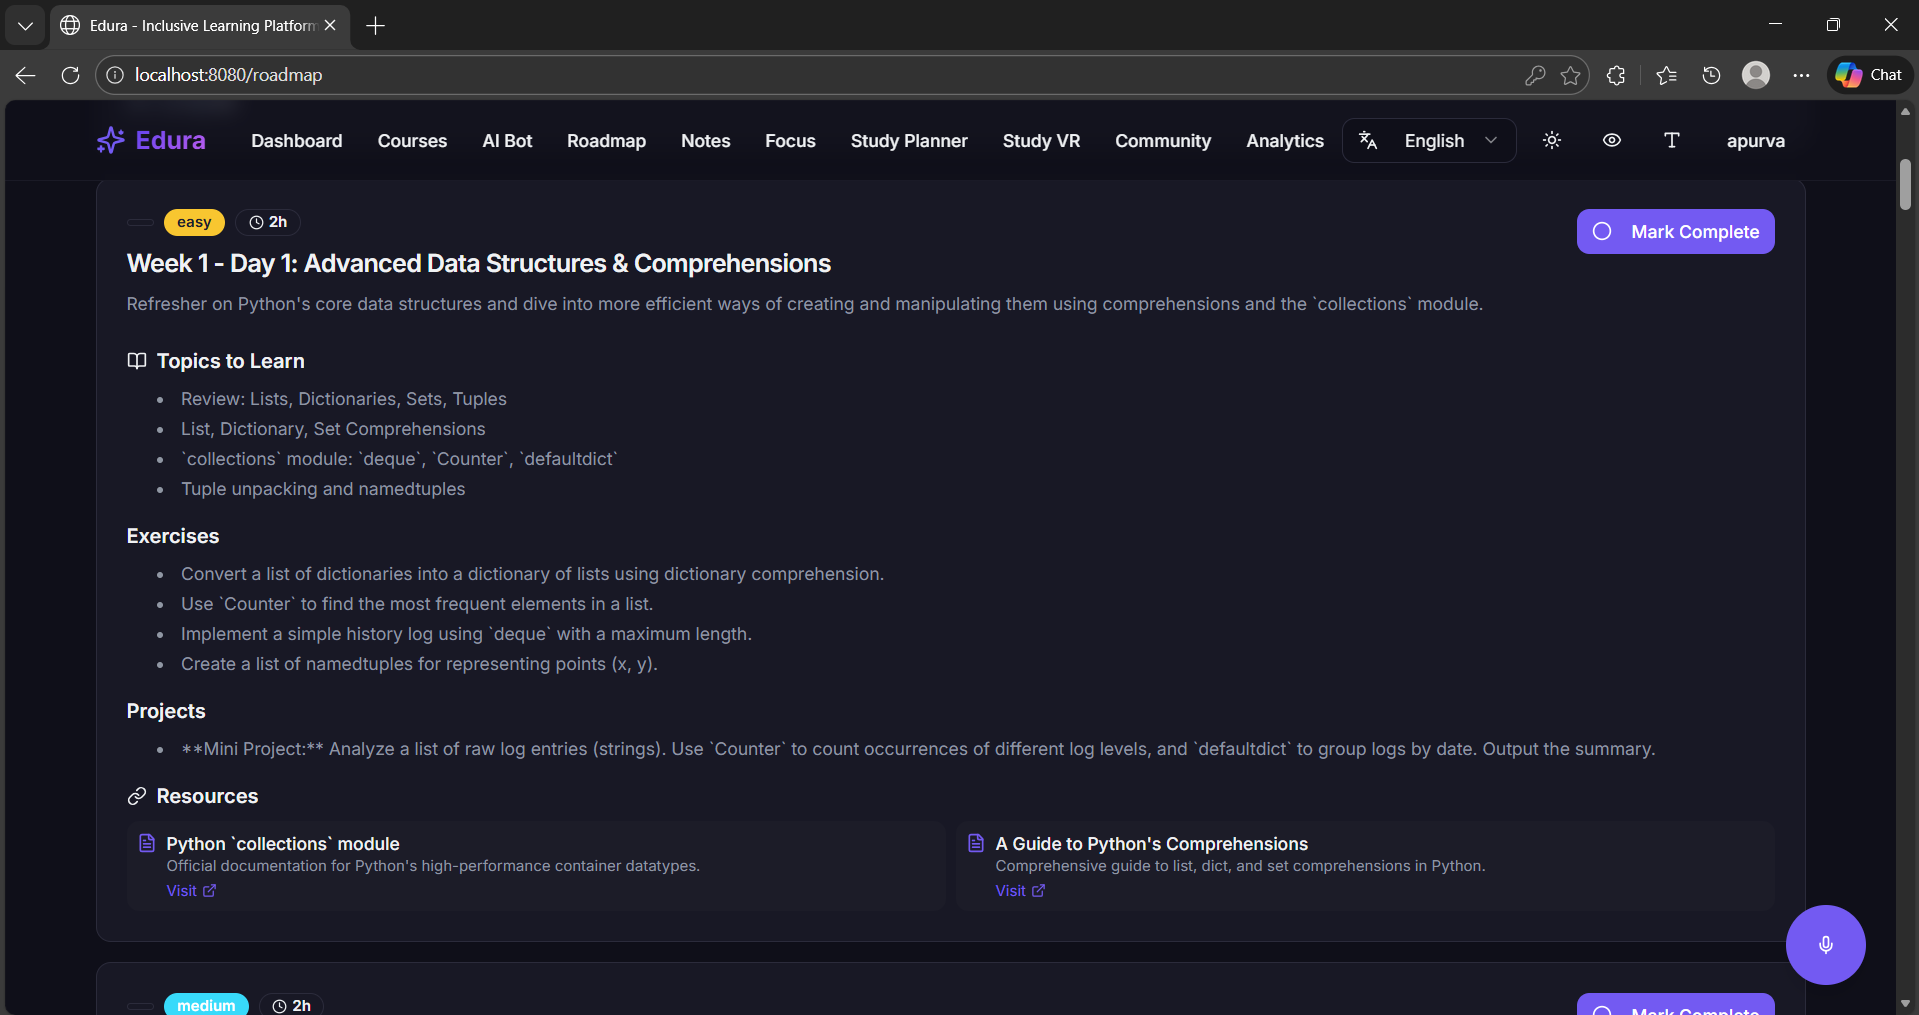Open the browser favorites list icon
Image resolution: width=1919 pixels, height=1015 pixels.
coord(1666,75)
